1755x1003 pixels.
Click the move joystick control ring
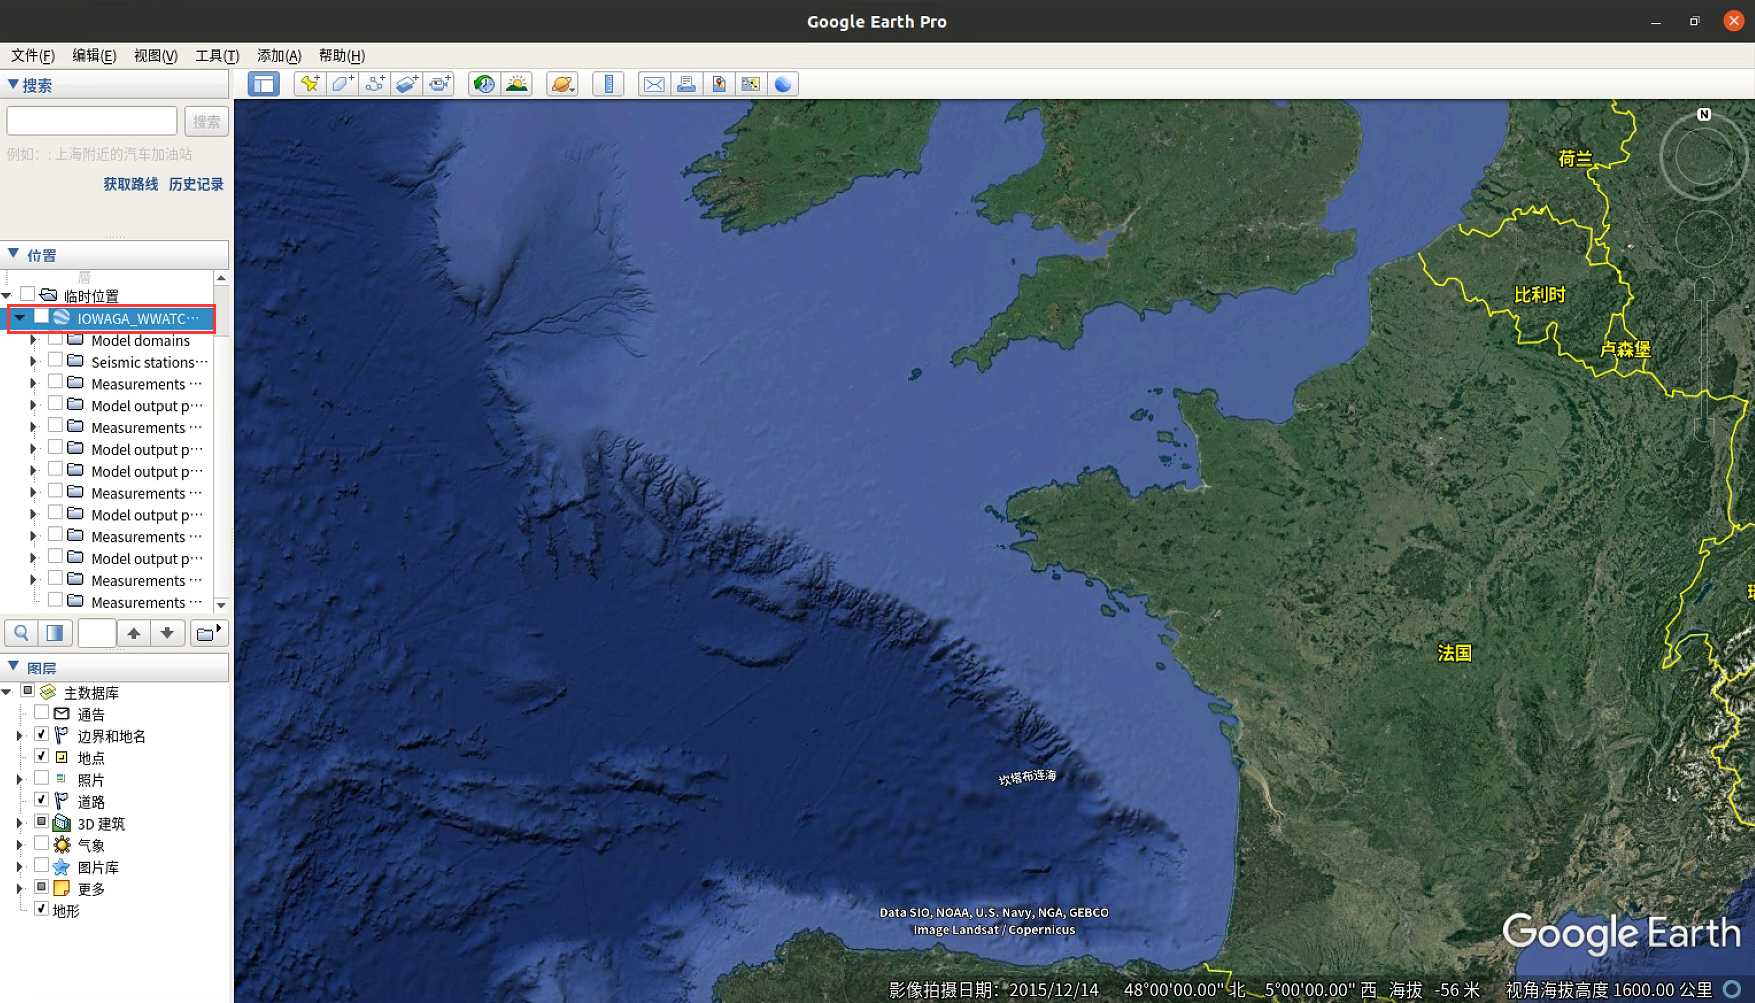(x=1704, y=239)
